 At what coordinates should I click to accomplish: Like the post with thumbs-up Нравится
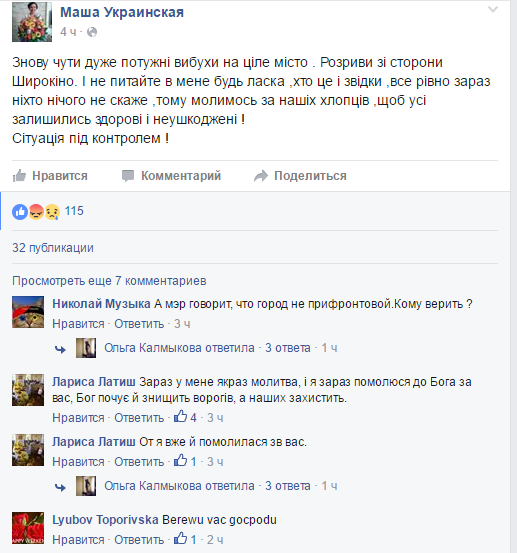[50, 175]
